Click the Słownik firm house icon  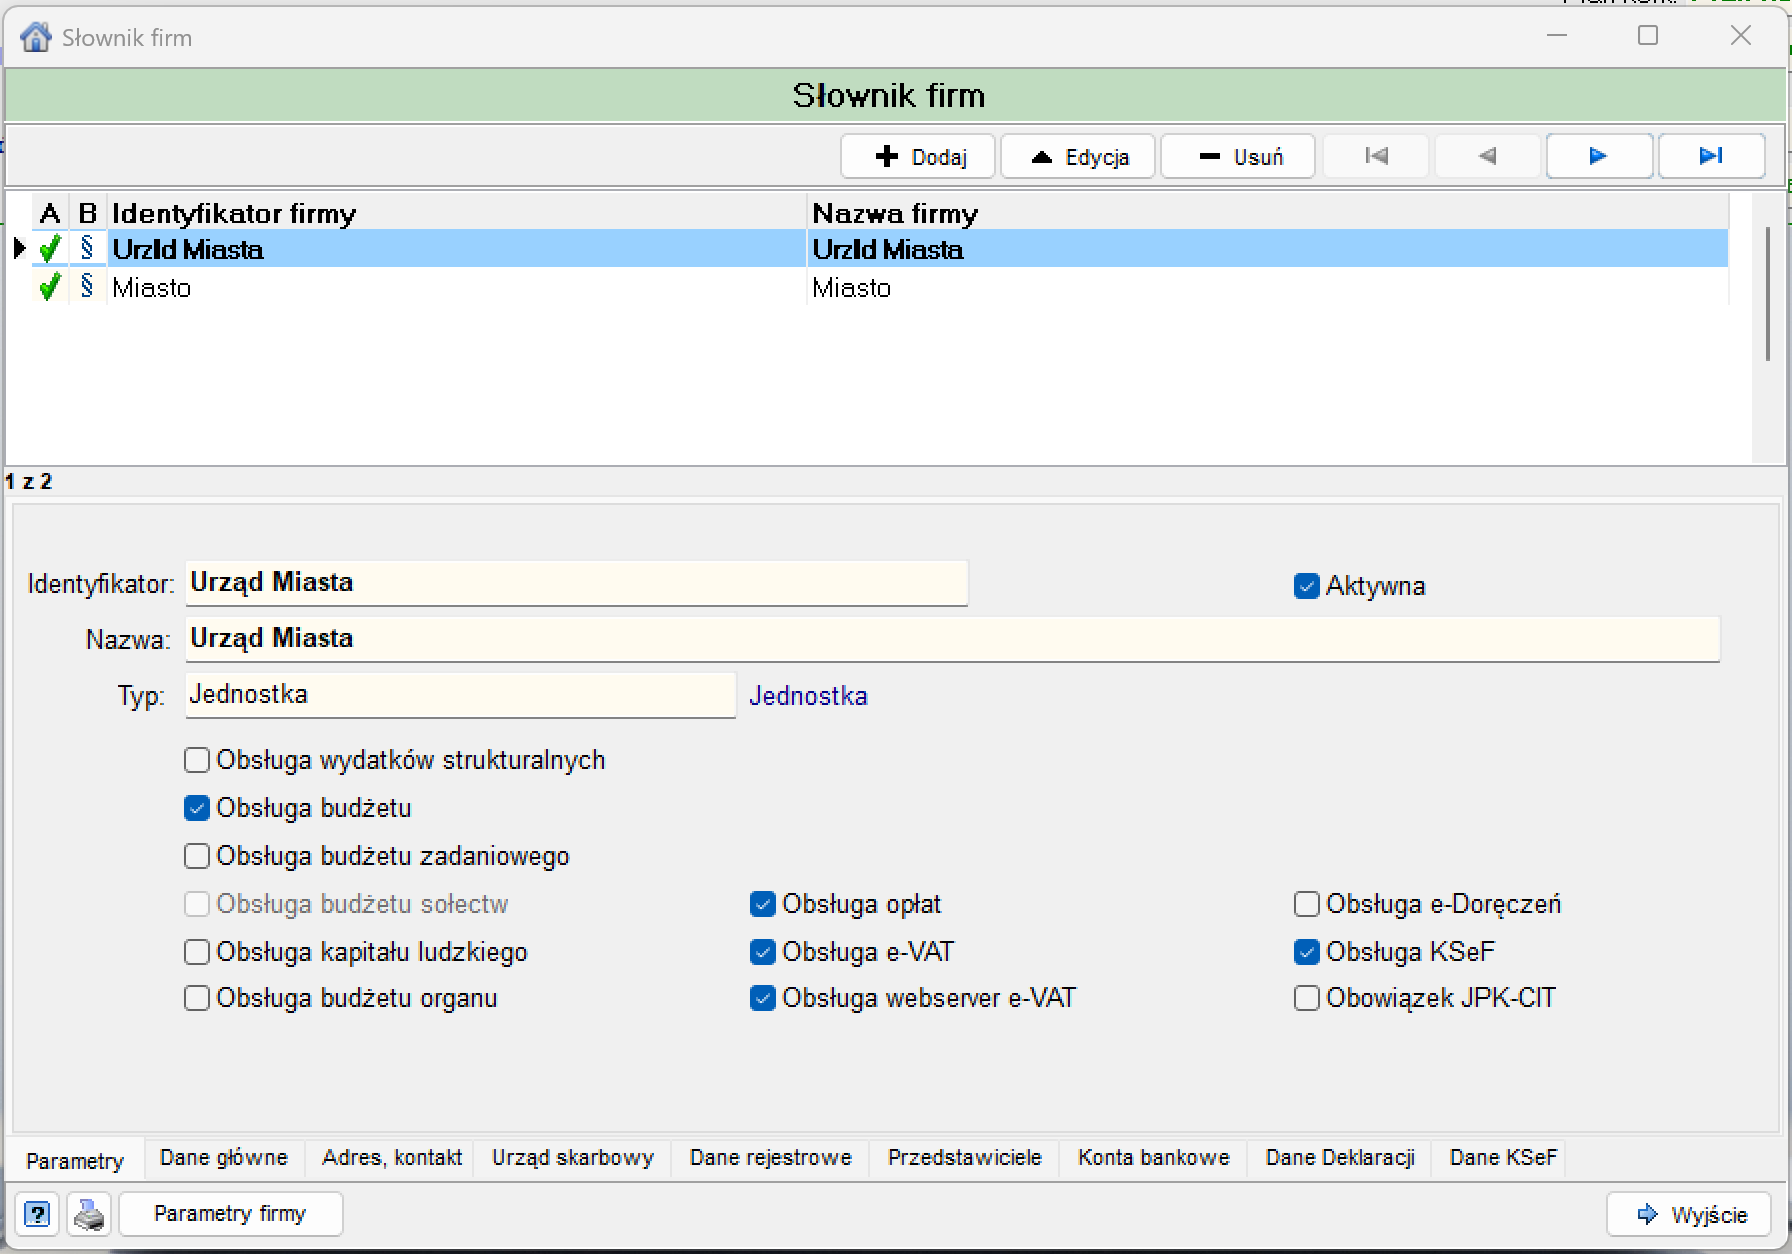(36, 37)
